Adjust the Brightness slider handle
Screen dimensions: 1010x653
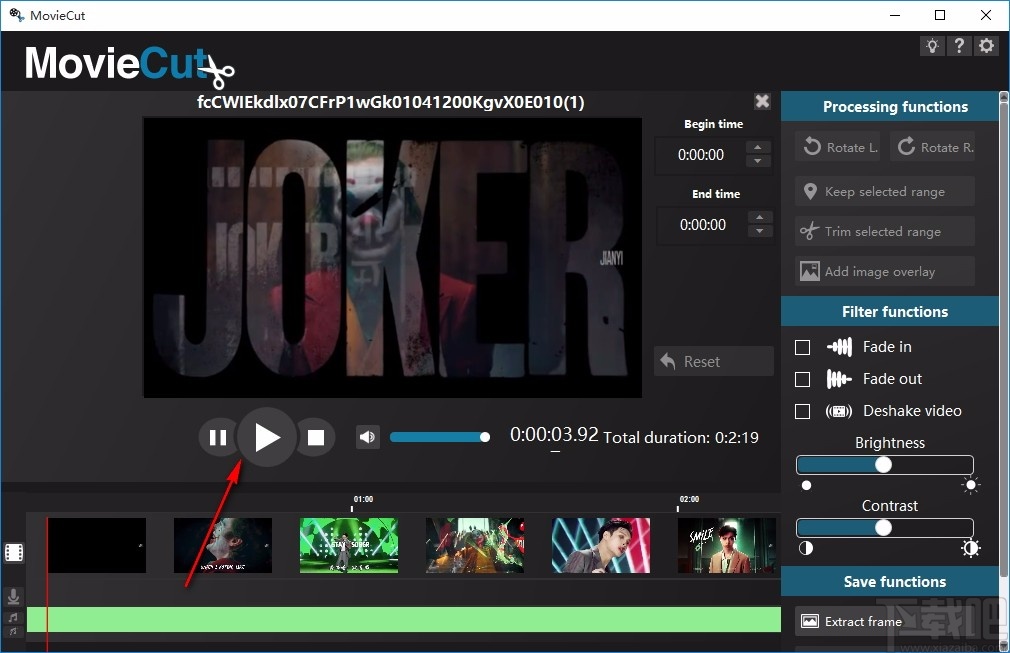[883, 464]
